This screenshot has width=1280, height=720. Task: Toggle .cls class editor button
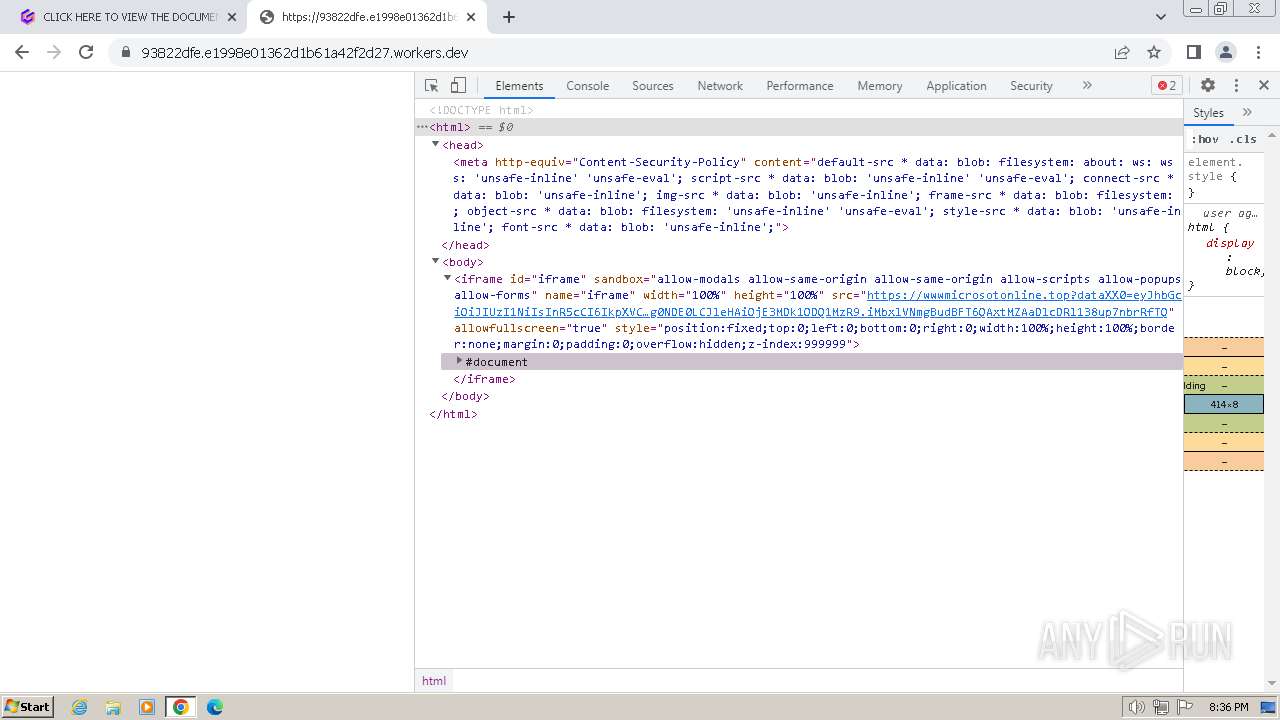pos(1243,139)
